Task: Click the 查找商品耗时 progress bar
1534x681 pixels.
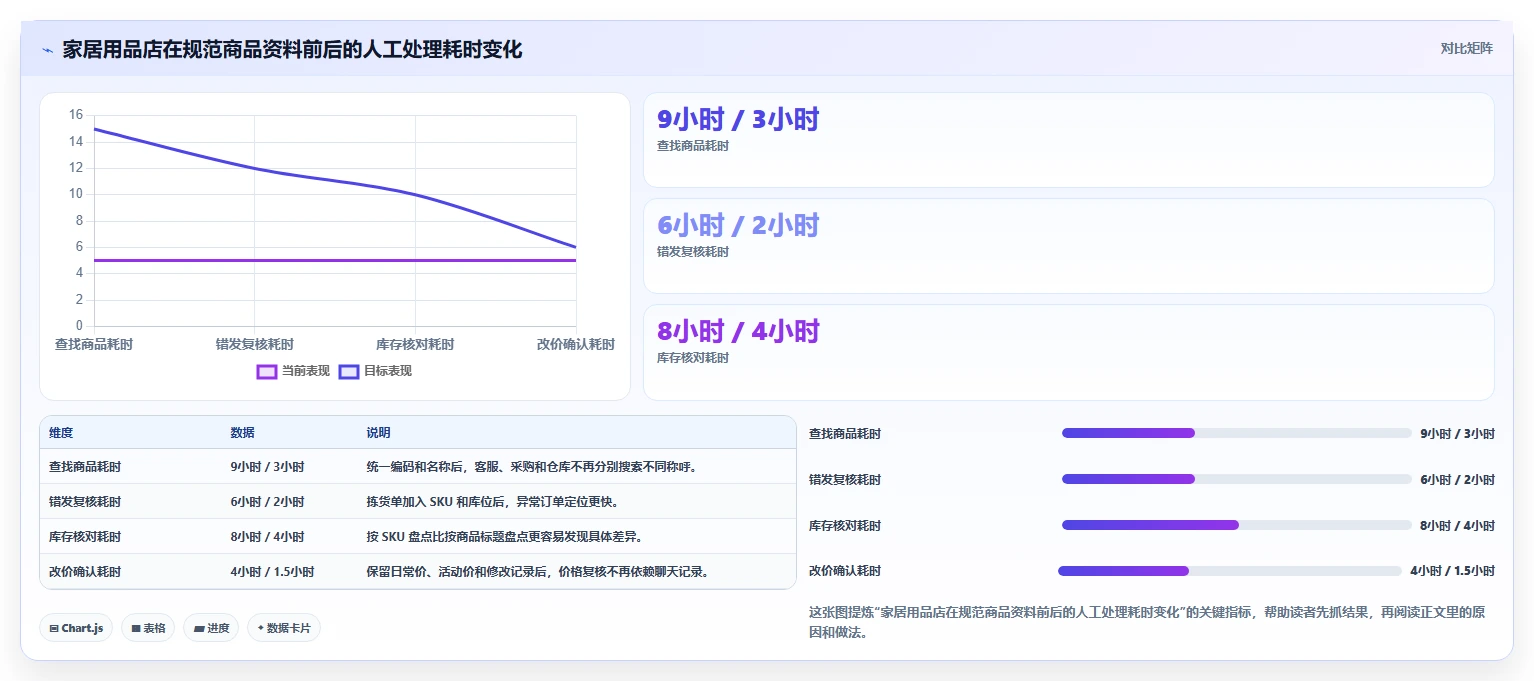Action: (x=1236, y=433)
